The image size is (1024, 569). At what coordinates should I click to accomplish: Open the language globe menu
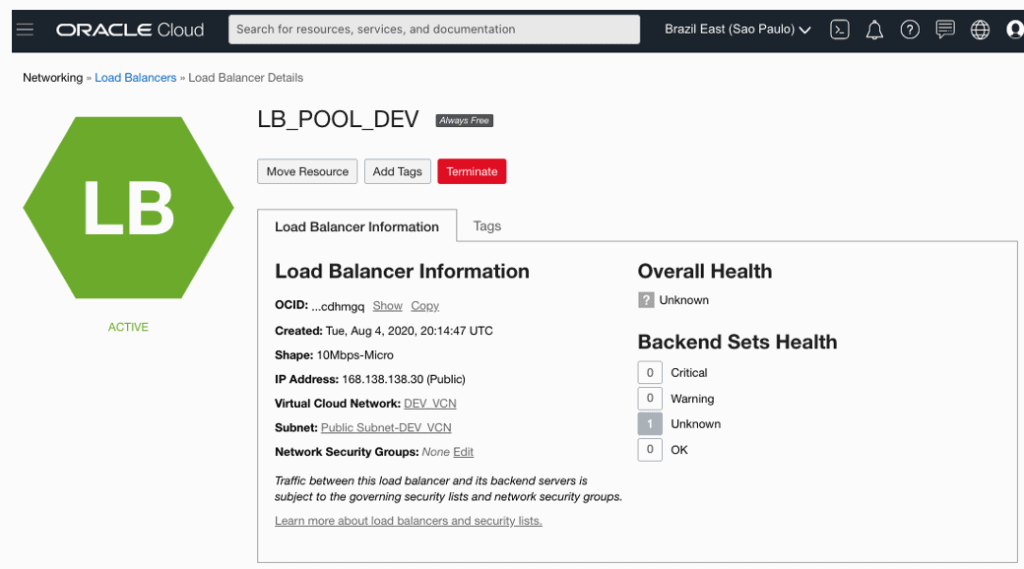(x=981, y=30)
